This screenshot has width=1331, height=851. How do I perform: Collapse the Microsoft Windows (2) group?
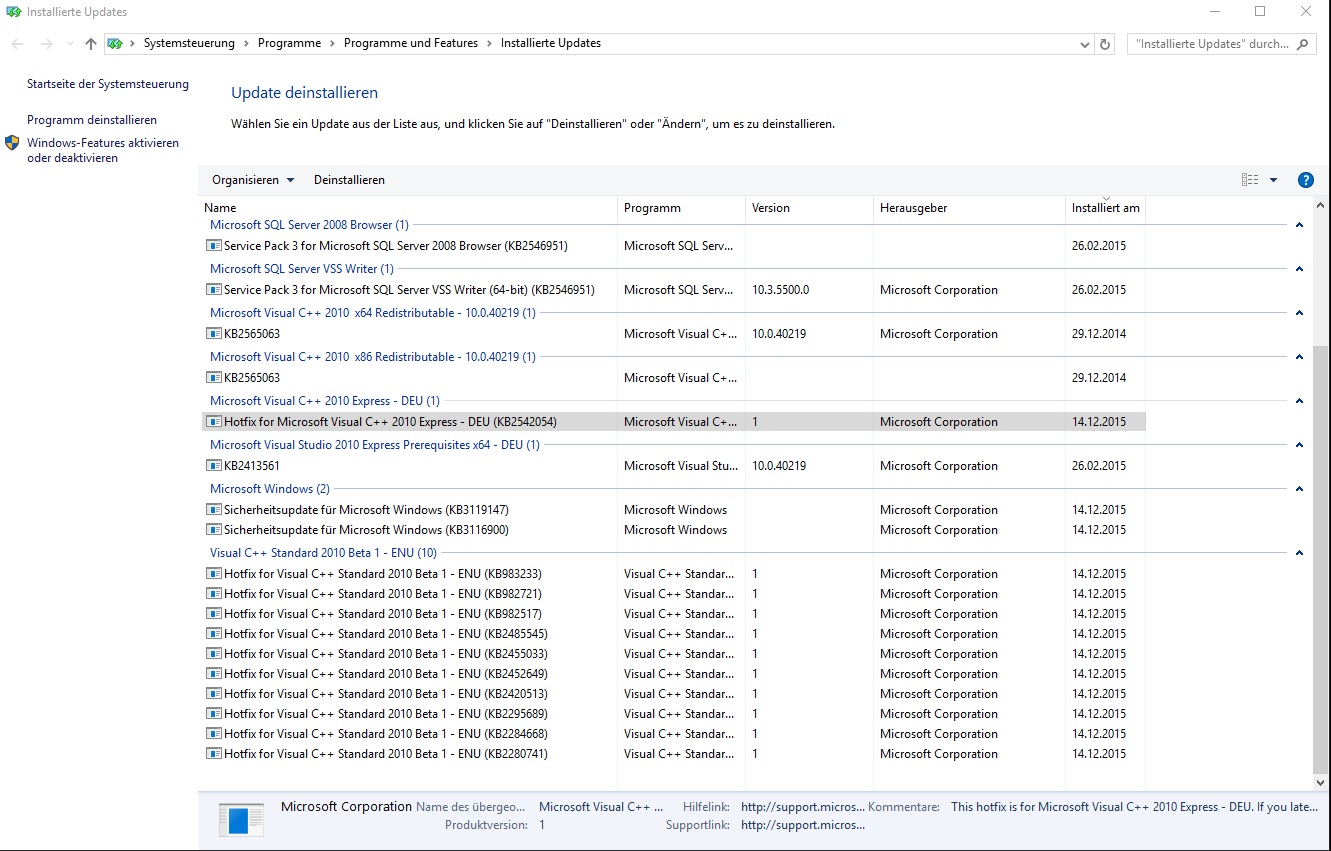coord(1299,489)
